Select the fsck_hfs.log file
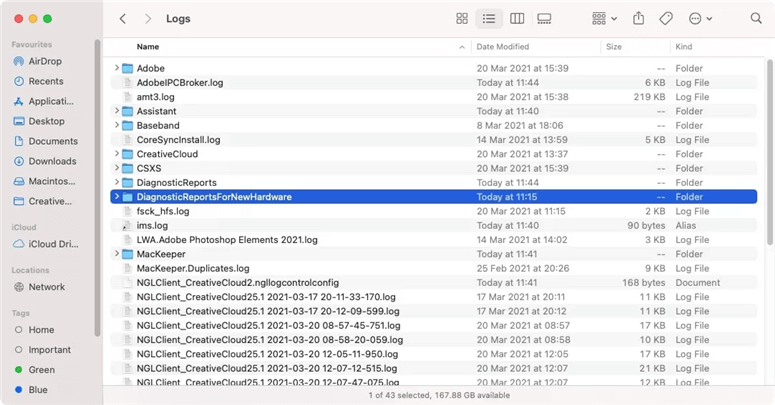 pyautogui.click(x=433, y=211)
